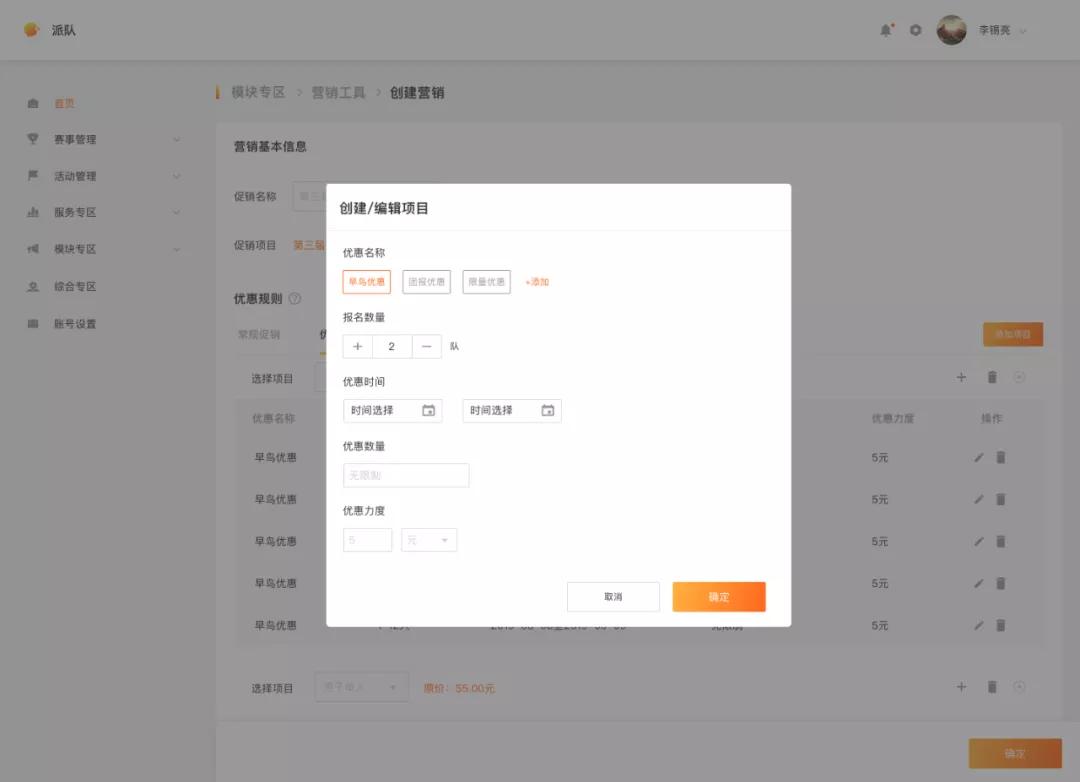Click the plus icon beside the bottom 选择项目 row

[x=961, y=687]
